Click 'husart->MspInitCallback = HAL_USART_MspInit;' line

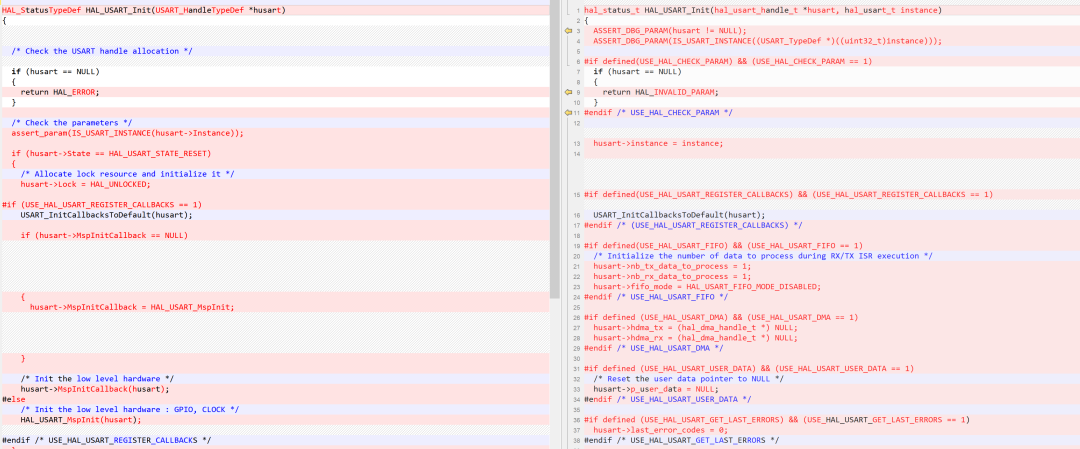(132, 307)
